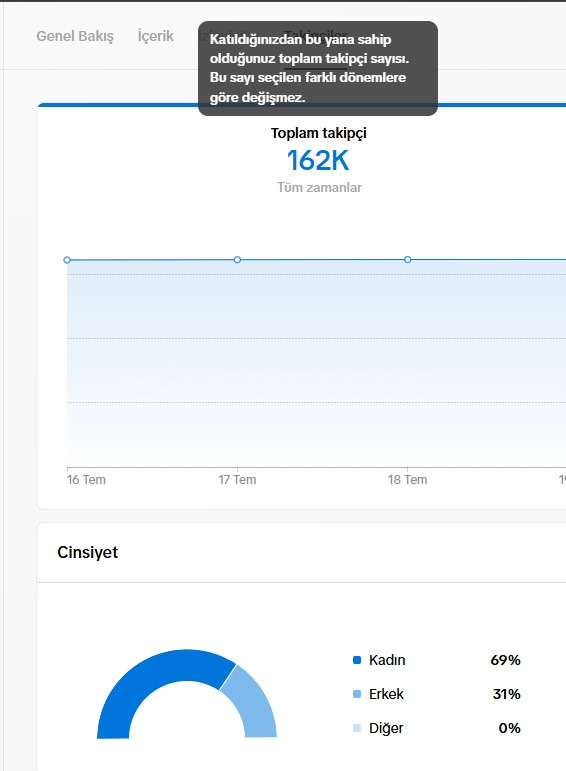The image size is (566, 771).
Task: Click the 31% Erkek percentage value
Action: coord(506,694)
